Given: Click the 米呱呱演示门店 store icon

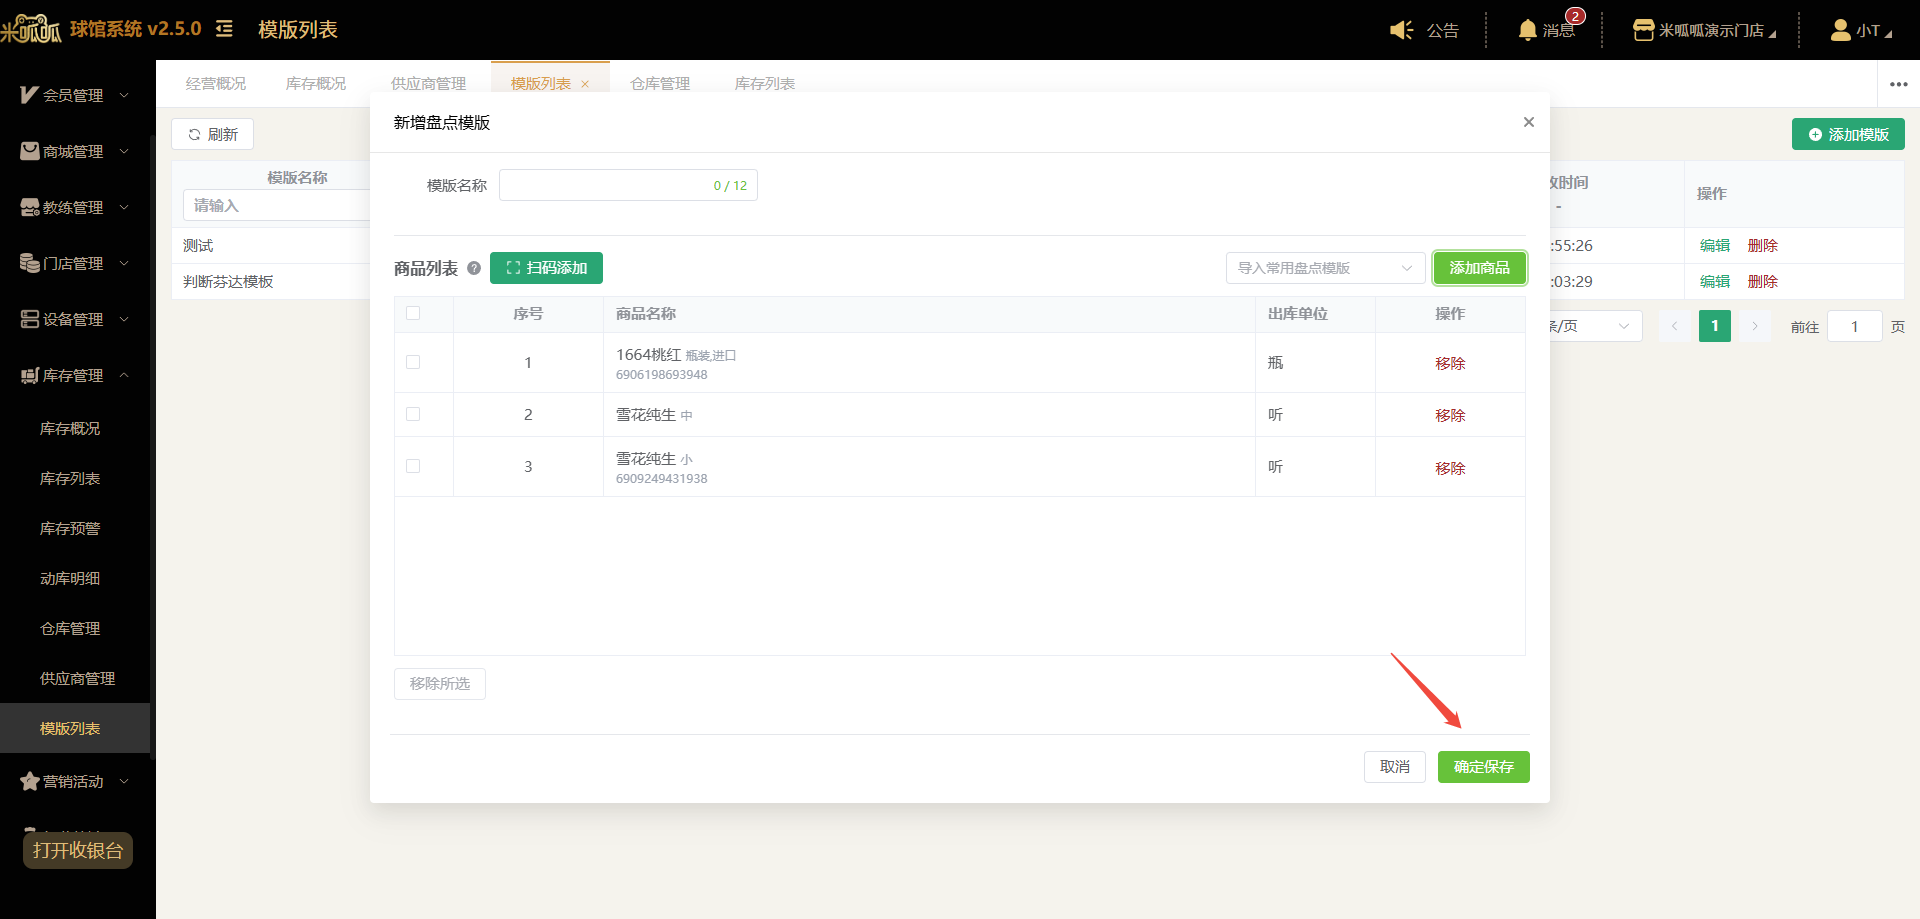Looking at the screenshot, I should (1643, 30).
